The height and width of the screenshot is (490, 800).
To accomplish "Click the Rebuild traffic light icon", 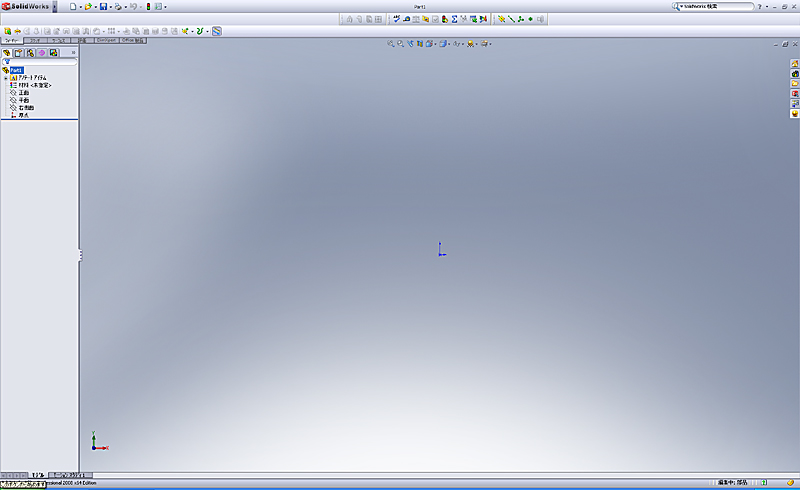I will 149,7.
